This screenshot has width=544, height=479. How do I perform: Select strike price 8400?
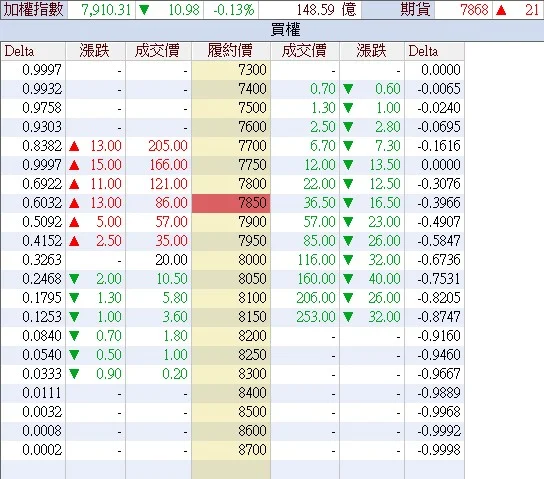[252, 393]
